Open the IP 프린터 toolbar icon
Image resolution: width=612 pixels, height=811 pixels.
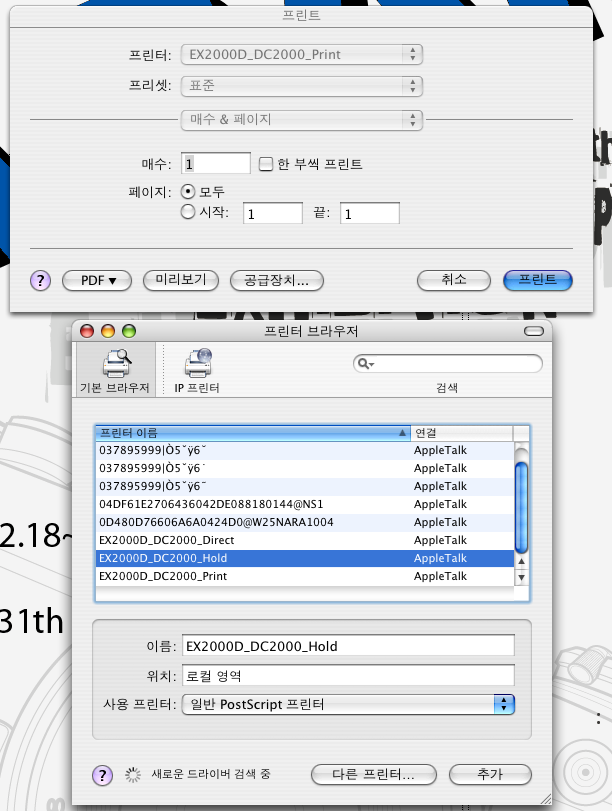pyautogui.click(x=197, y=367)
